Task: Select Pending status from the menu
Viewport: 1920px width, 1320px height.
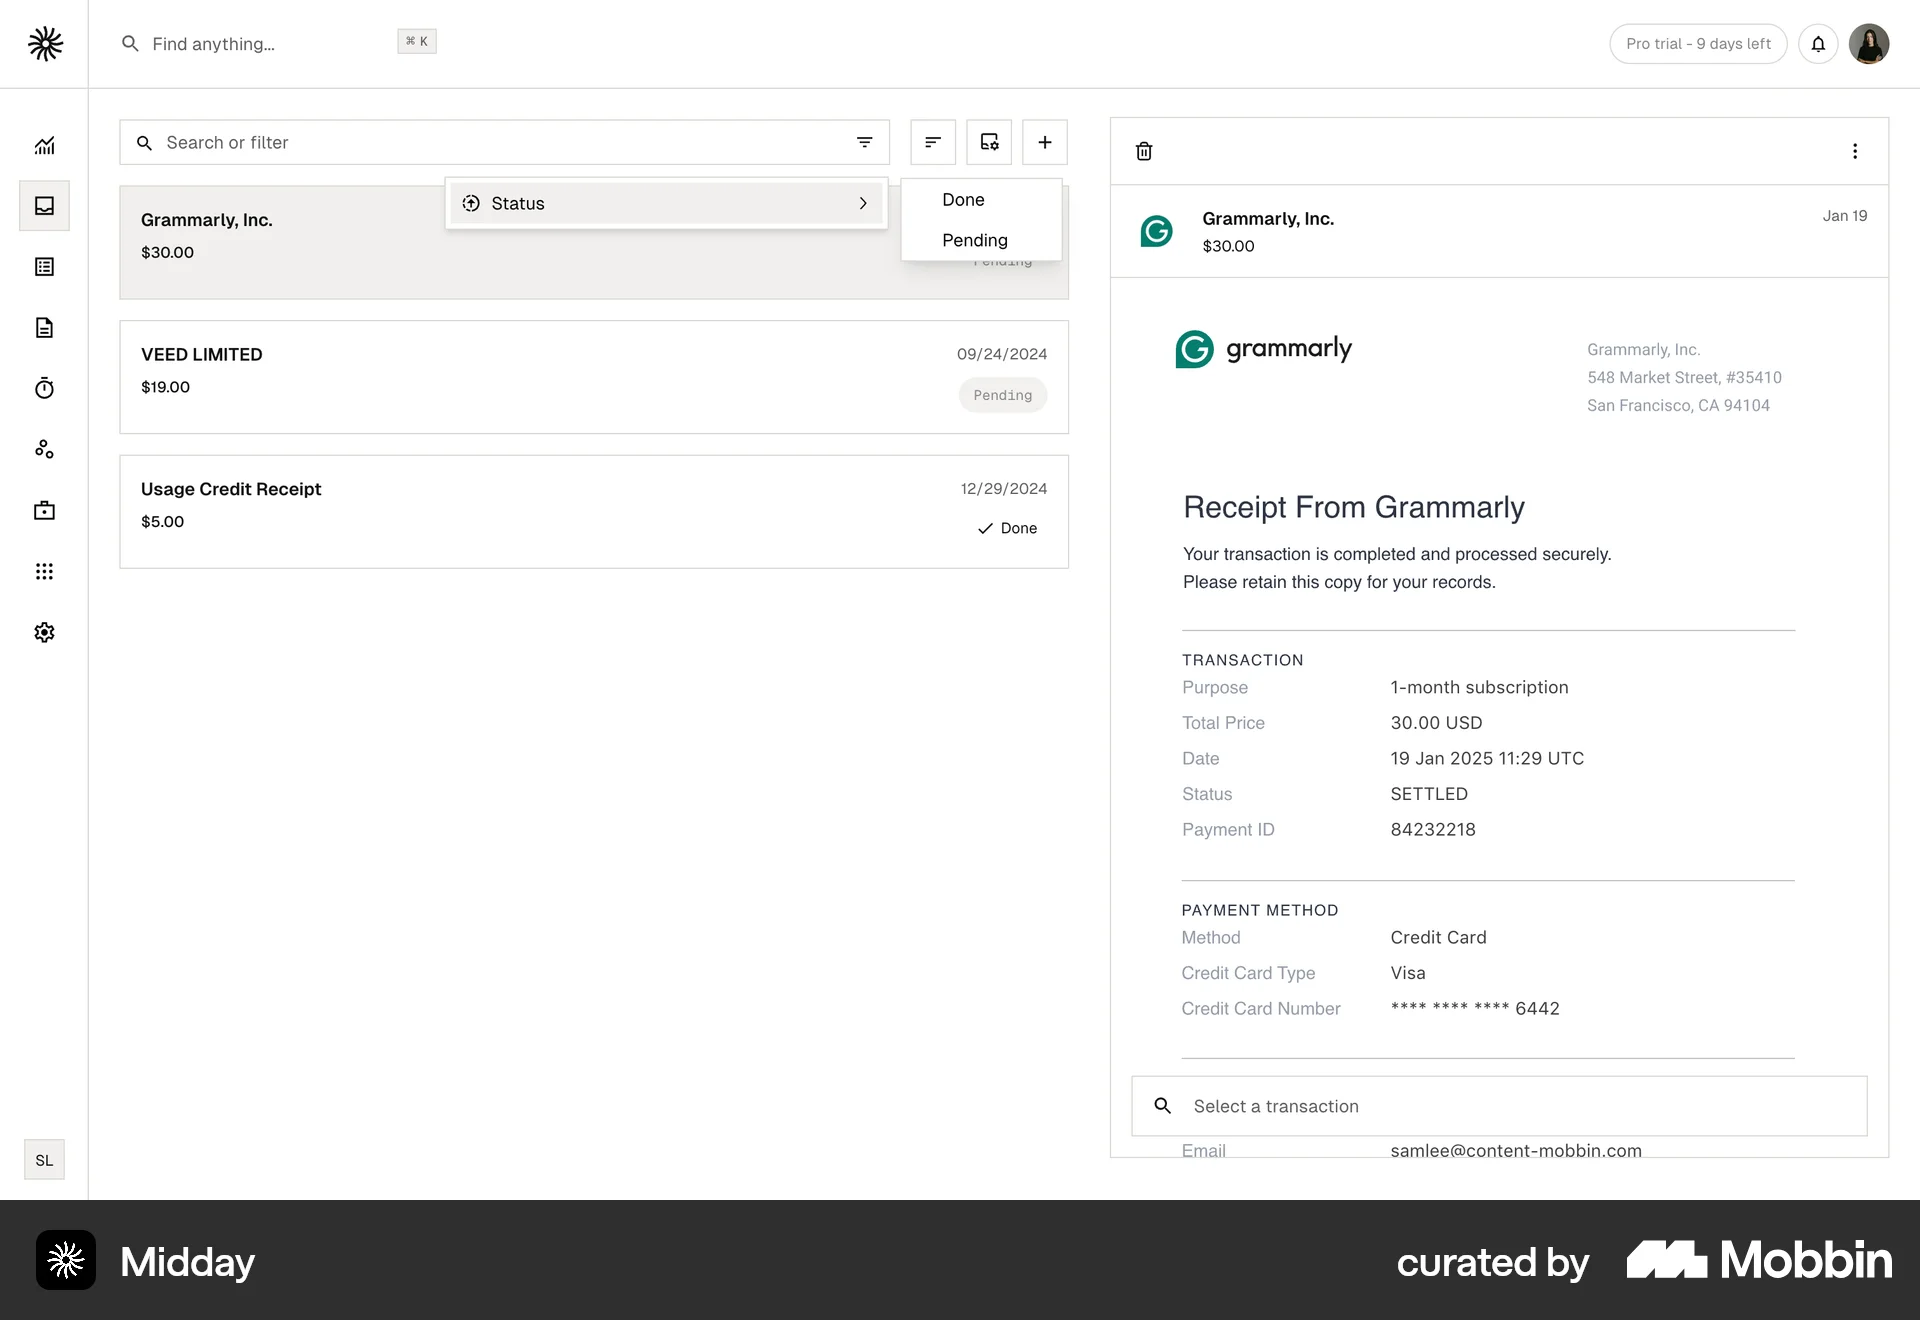Action: [x=975, y=240]
